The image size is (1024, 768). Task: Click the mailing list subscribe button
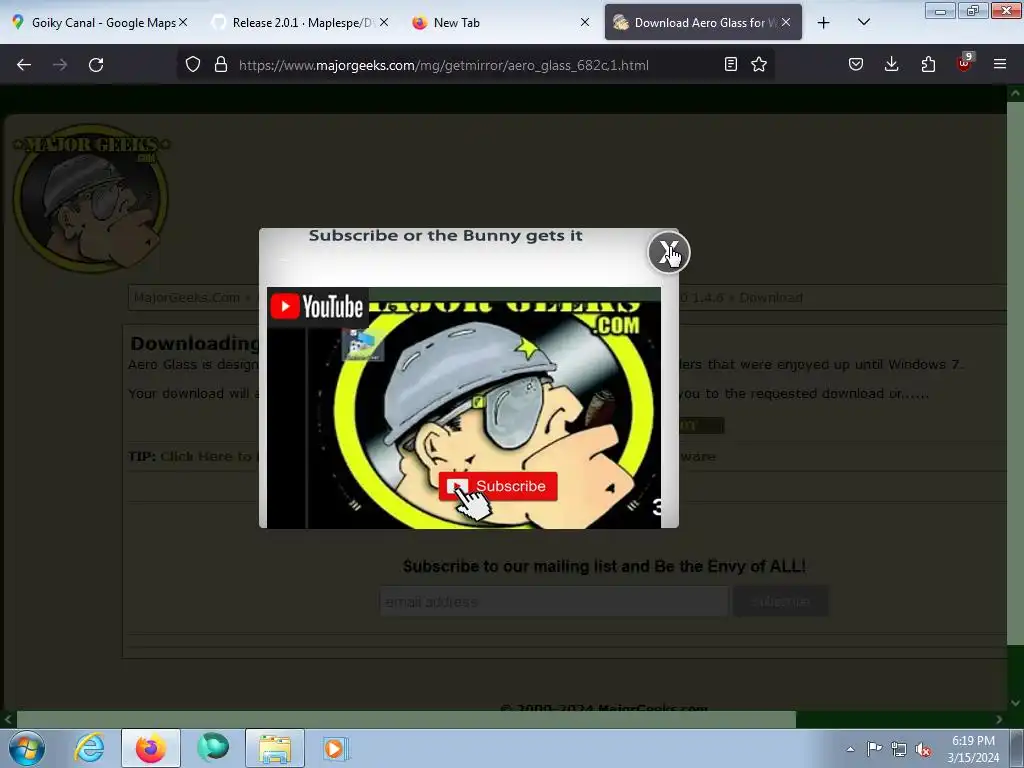tap(781, 601)
